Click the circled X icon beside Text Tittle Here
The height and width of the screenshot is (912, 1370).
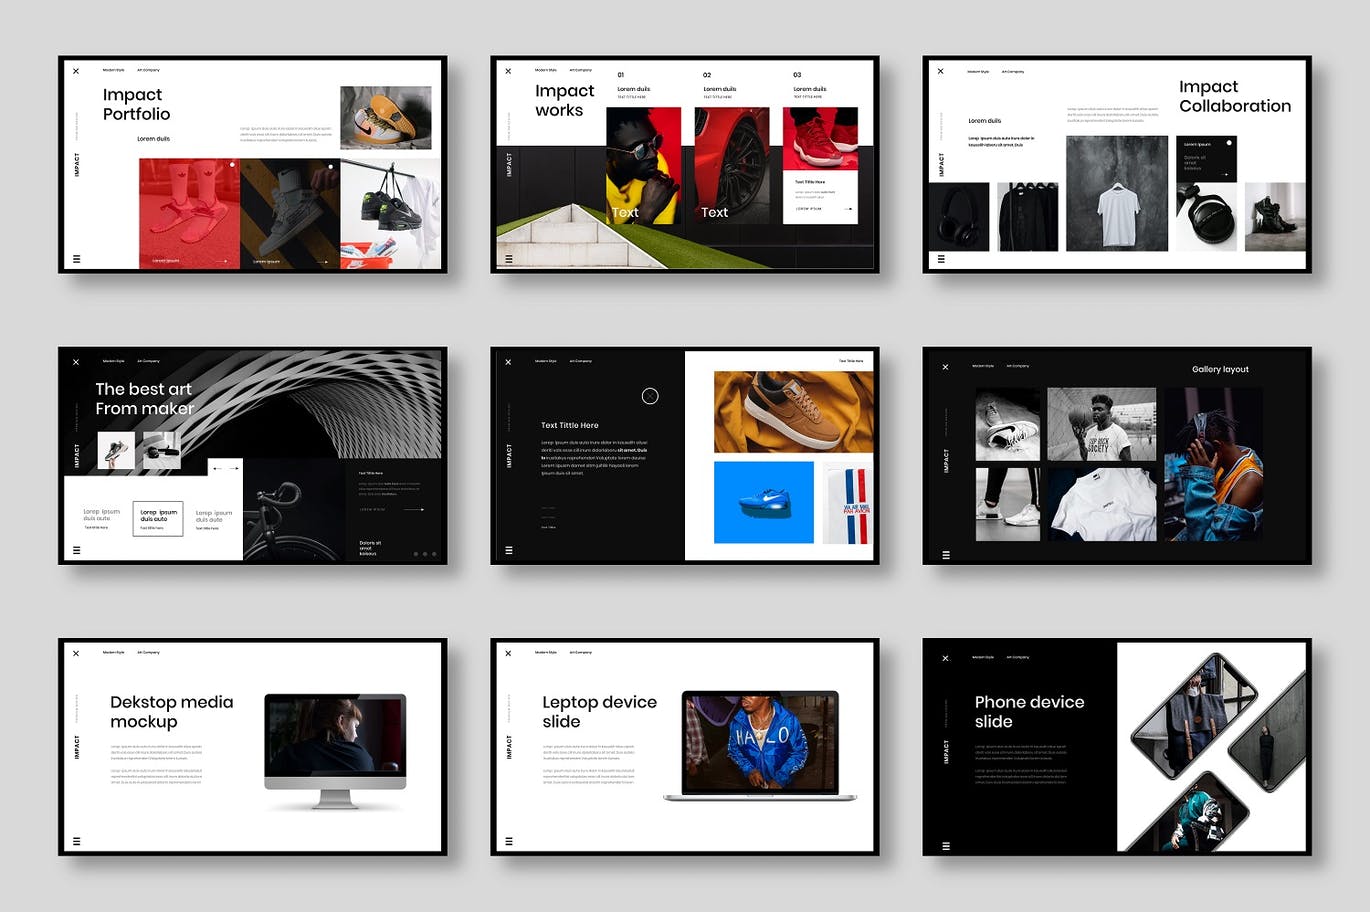point(650,396)
